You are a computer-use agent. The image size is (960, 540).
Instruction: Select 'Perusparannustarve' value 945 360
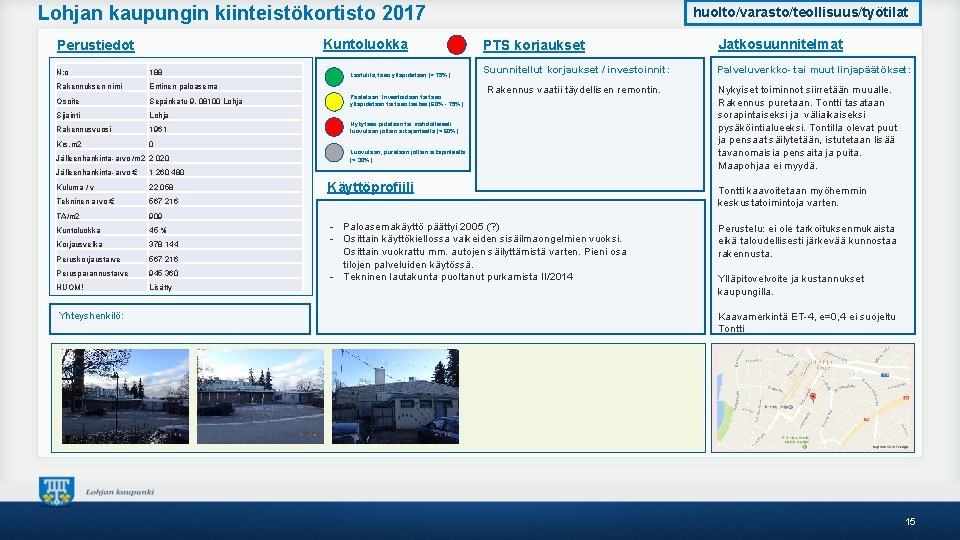(163, 273)
